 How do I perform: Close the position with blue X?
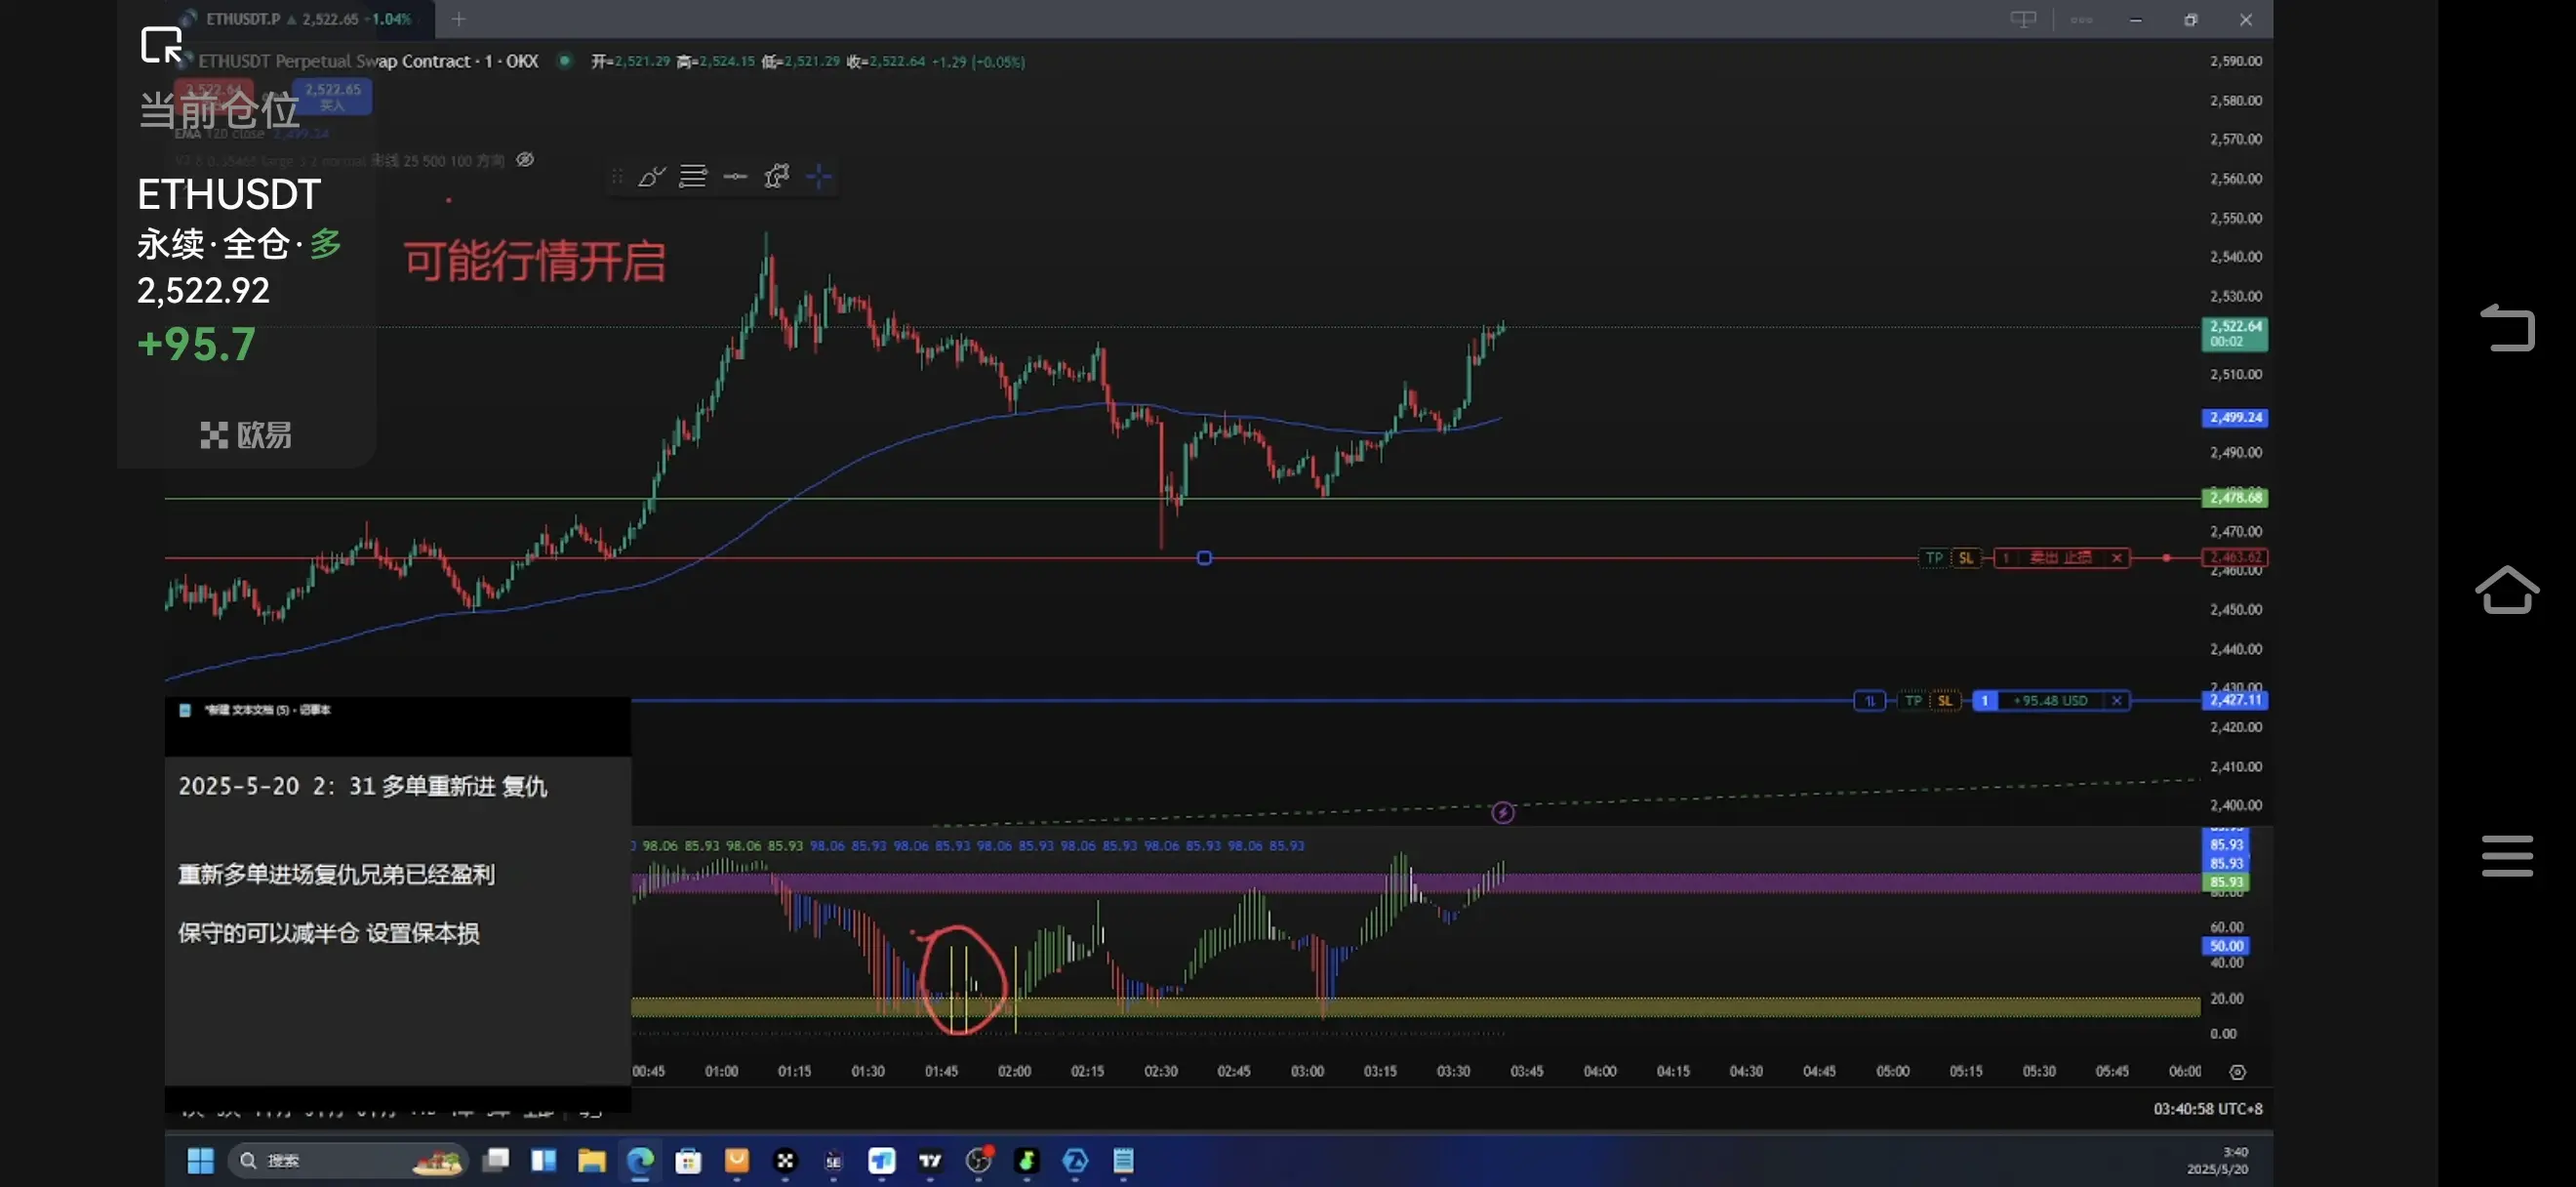(2117, 701)
